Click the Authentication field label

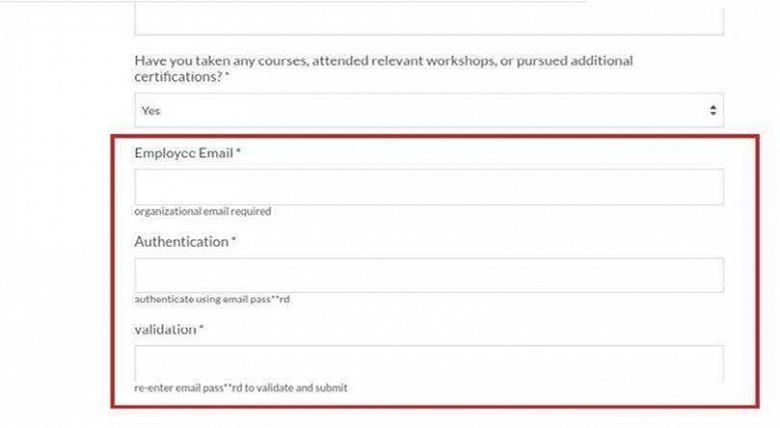point(181,241)
